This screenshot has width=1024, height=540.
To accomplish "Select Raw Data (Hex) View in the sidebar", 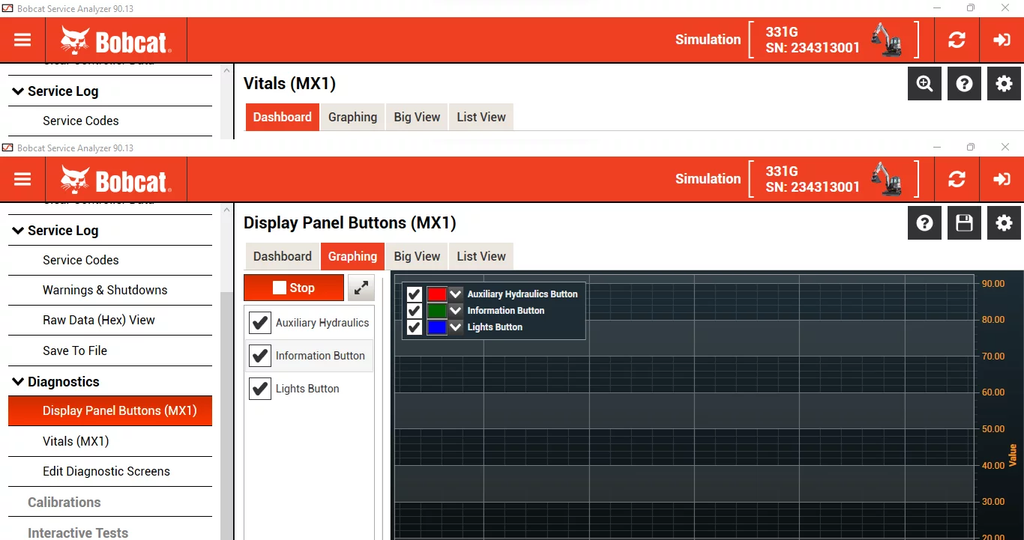I will (99, 320).
